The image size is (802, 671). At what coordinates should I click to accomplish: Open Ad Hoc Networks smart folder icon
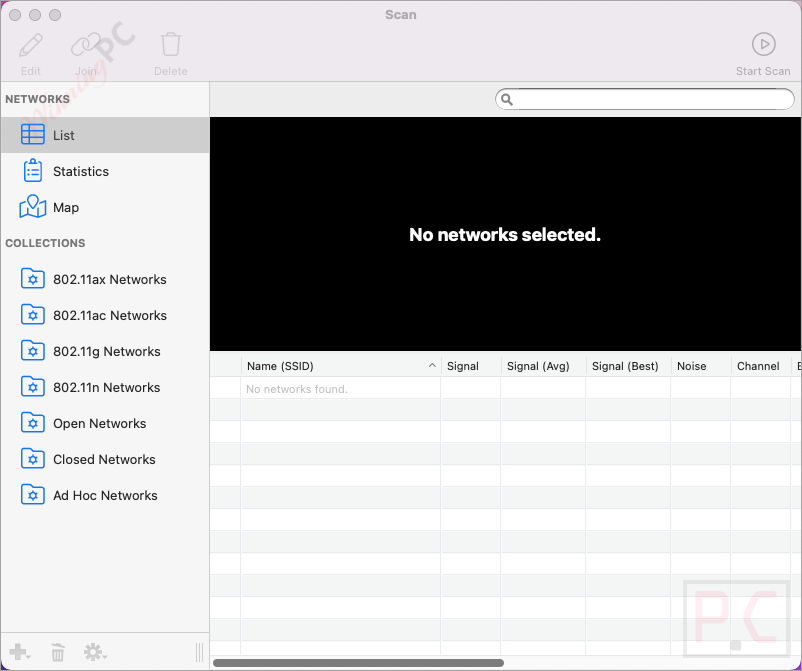[x=33, y=495]
